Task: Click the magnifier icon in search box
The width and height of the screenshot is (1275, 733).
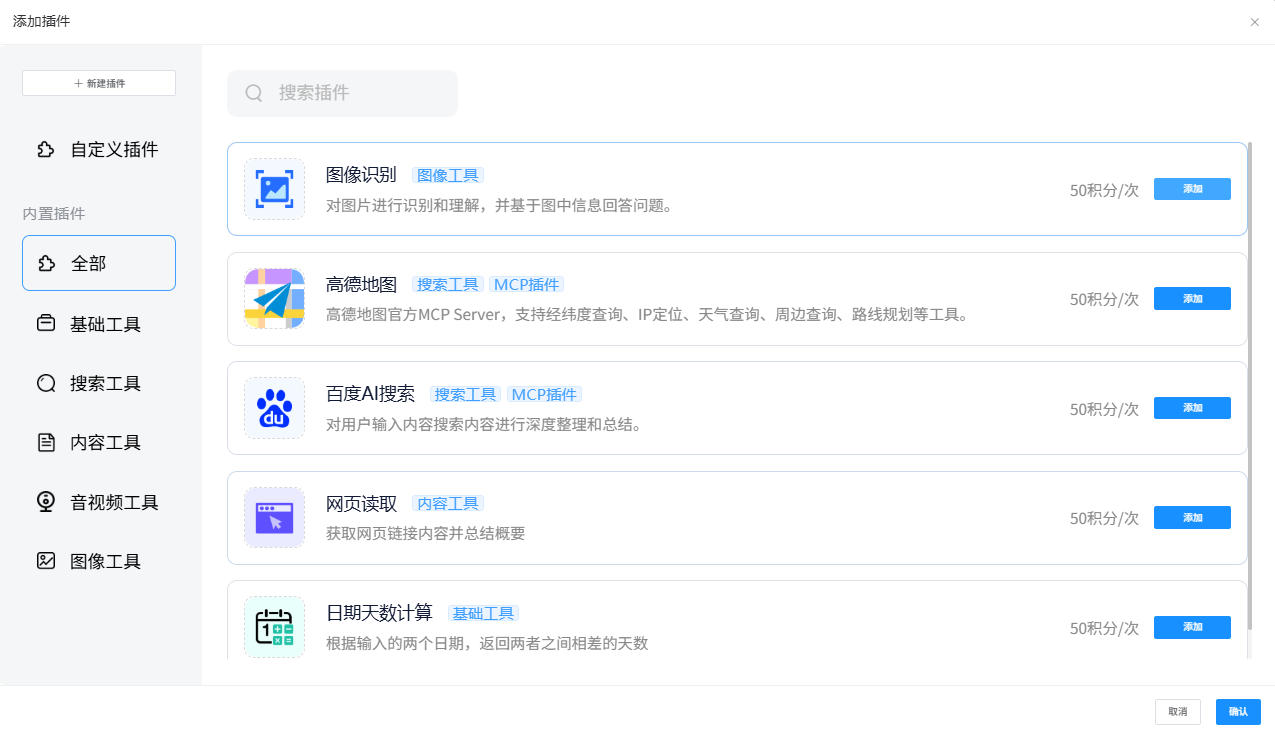Action: [254, 93]
